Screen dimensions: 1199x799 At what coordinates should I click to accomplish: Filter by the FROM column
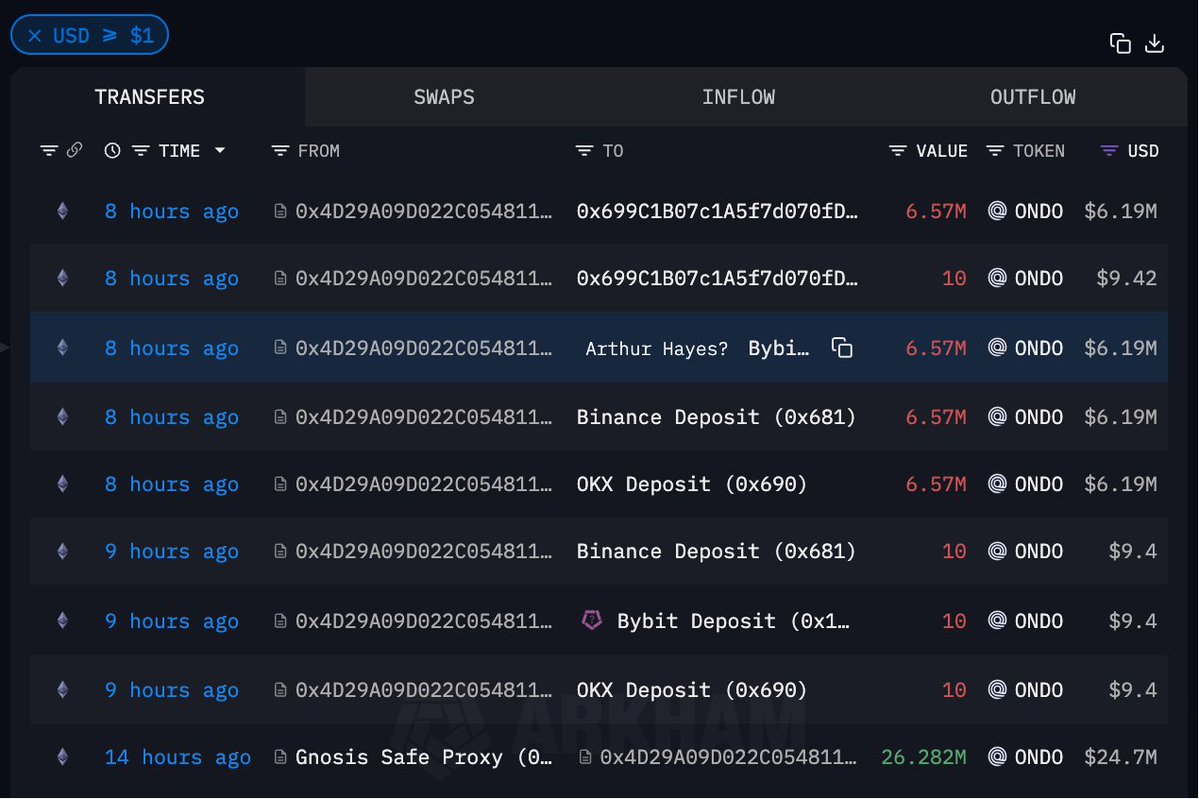pos(281,151)
